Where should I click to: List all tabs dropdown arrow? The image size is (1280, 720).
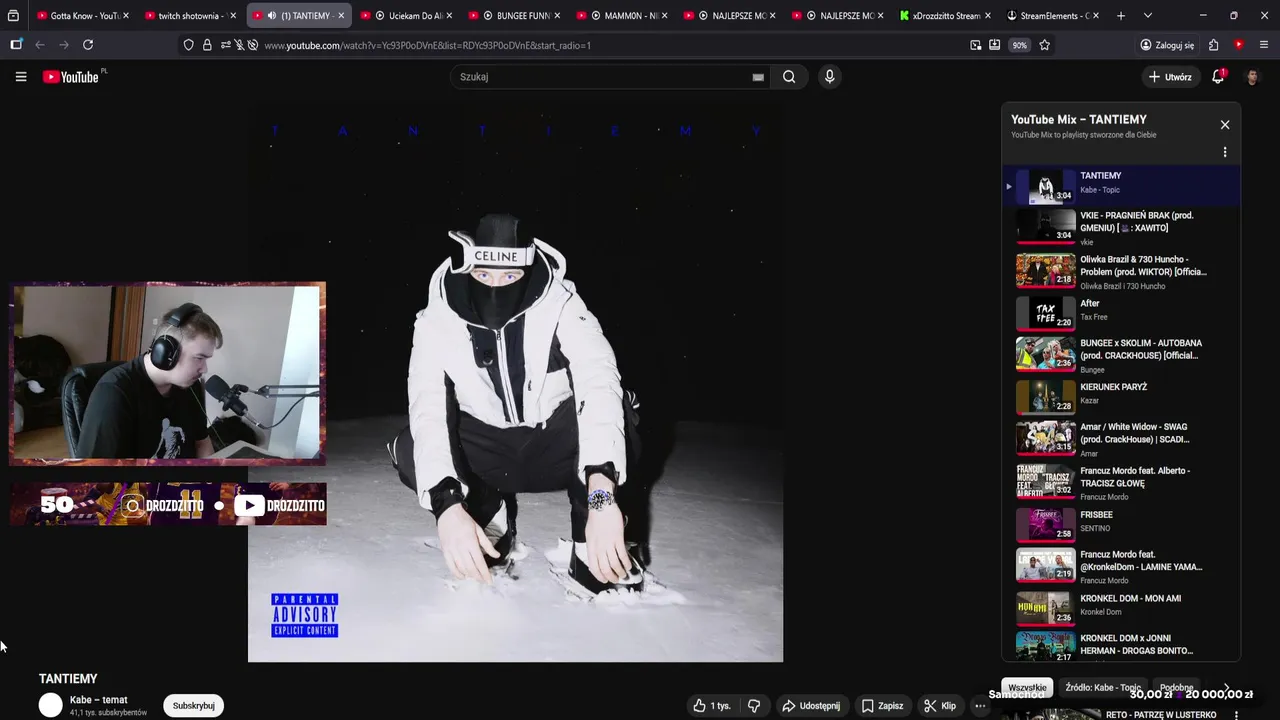tap(1147, 16)
